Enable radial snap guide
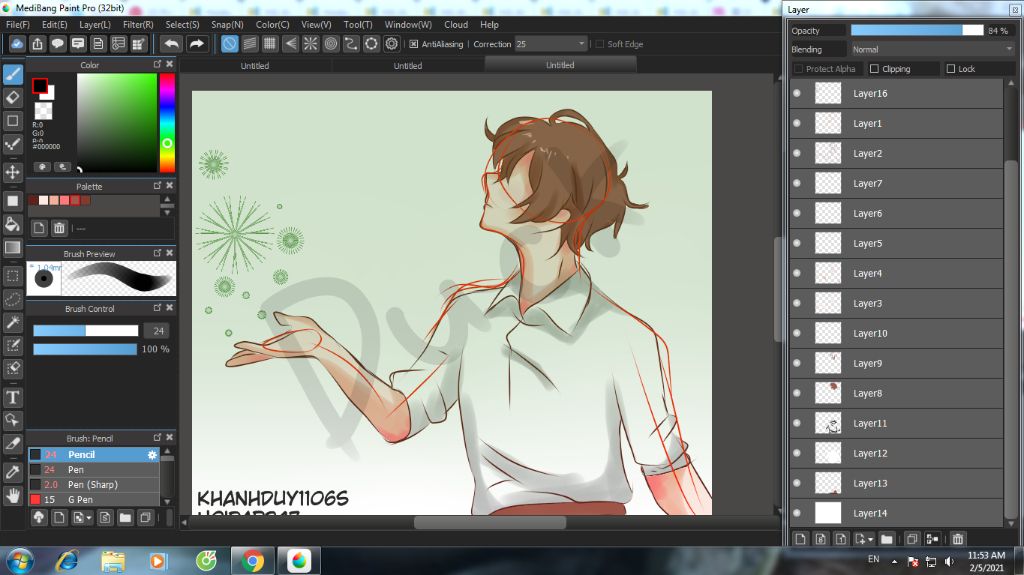The width and height of the screenshot is (1024, 575). pos(310,44)
